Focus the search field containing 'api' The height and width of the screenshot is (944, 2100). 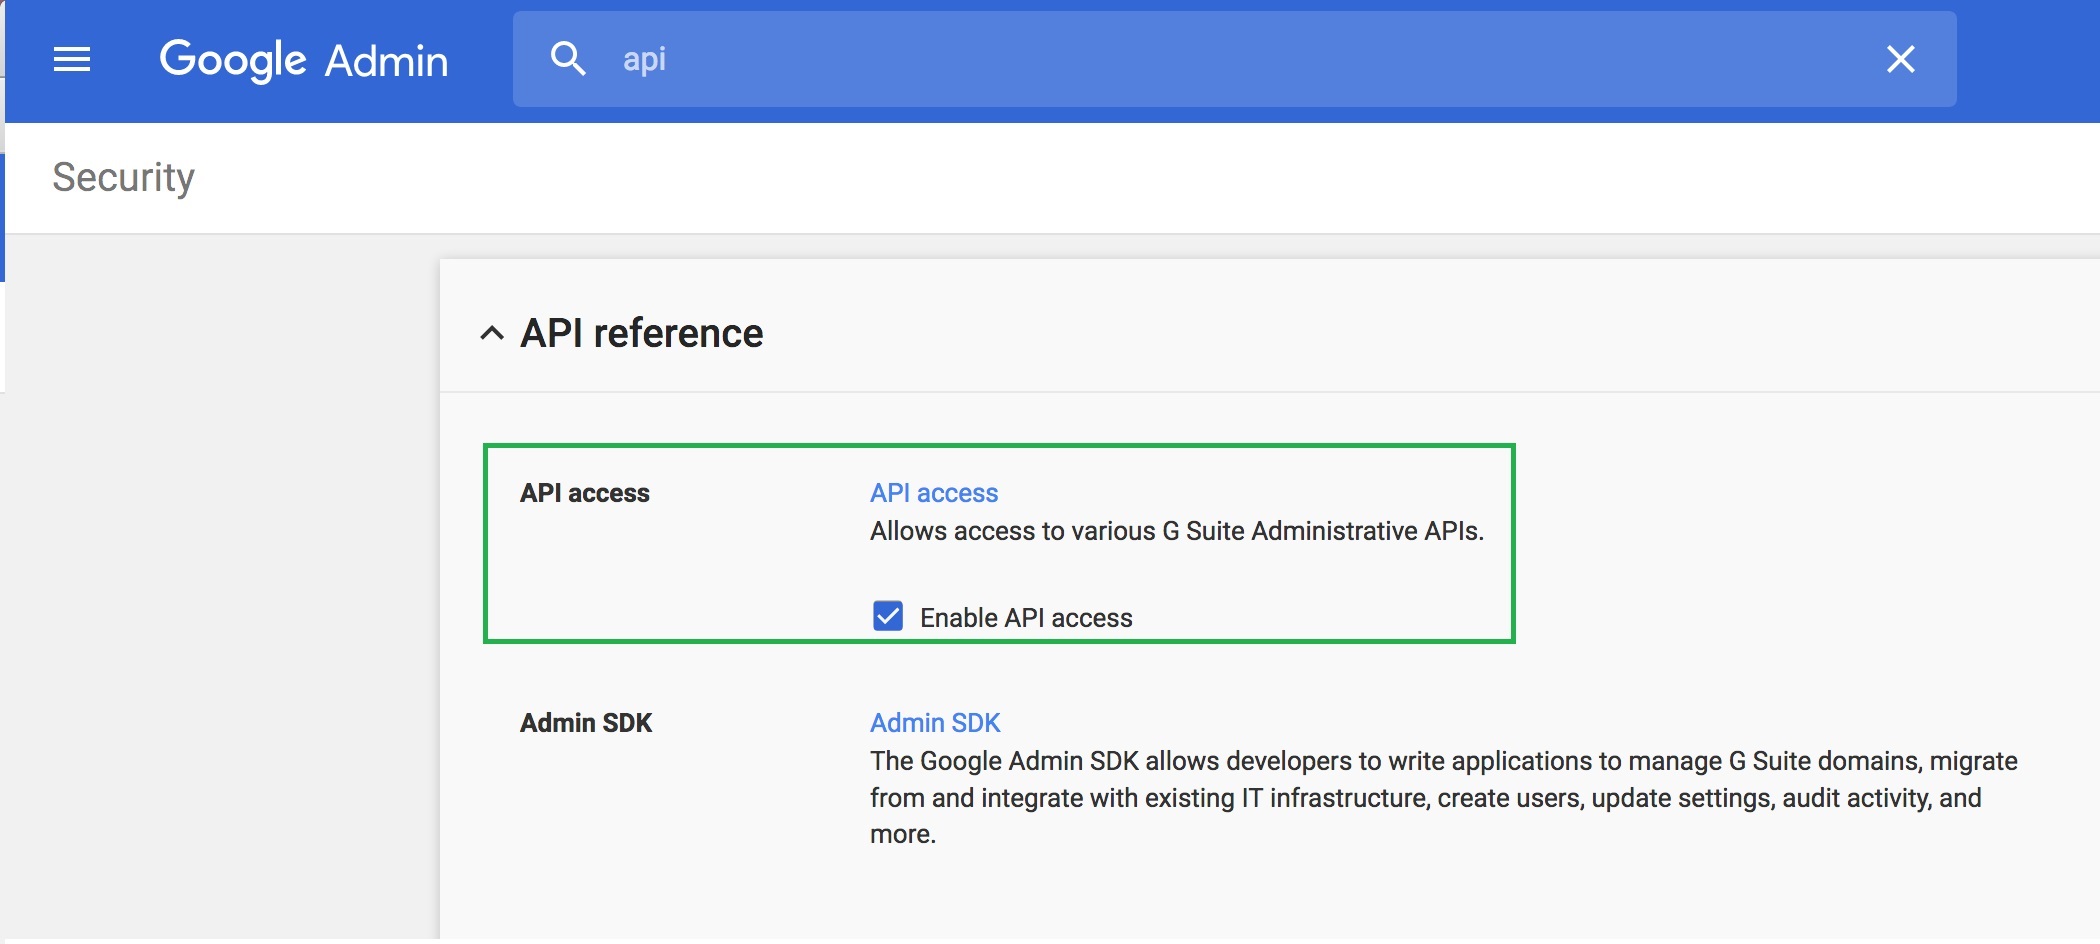click(x=1235, y=59)
